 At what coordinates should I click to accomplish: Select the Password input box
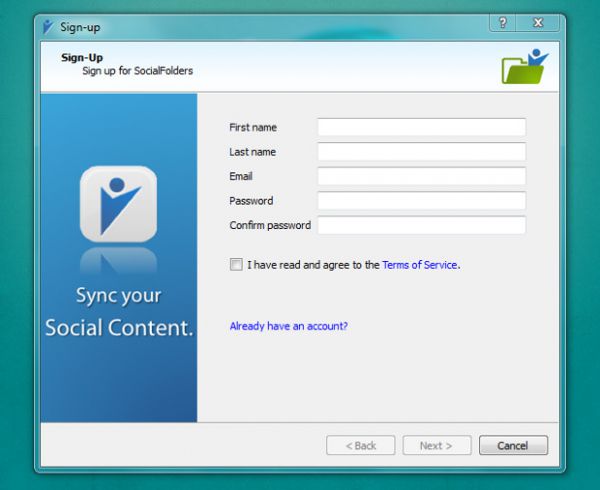(421, 200)
